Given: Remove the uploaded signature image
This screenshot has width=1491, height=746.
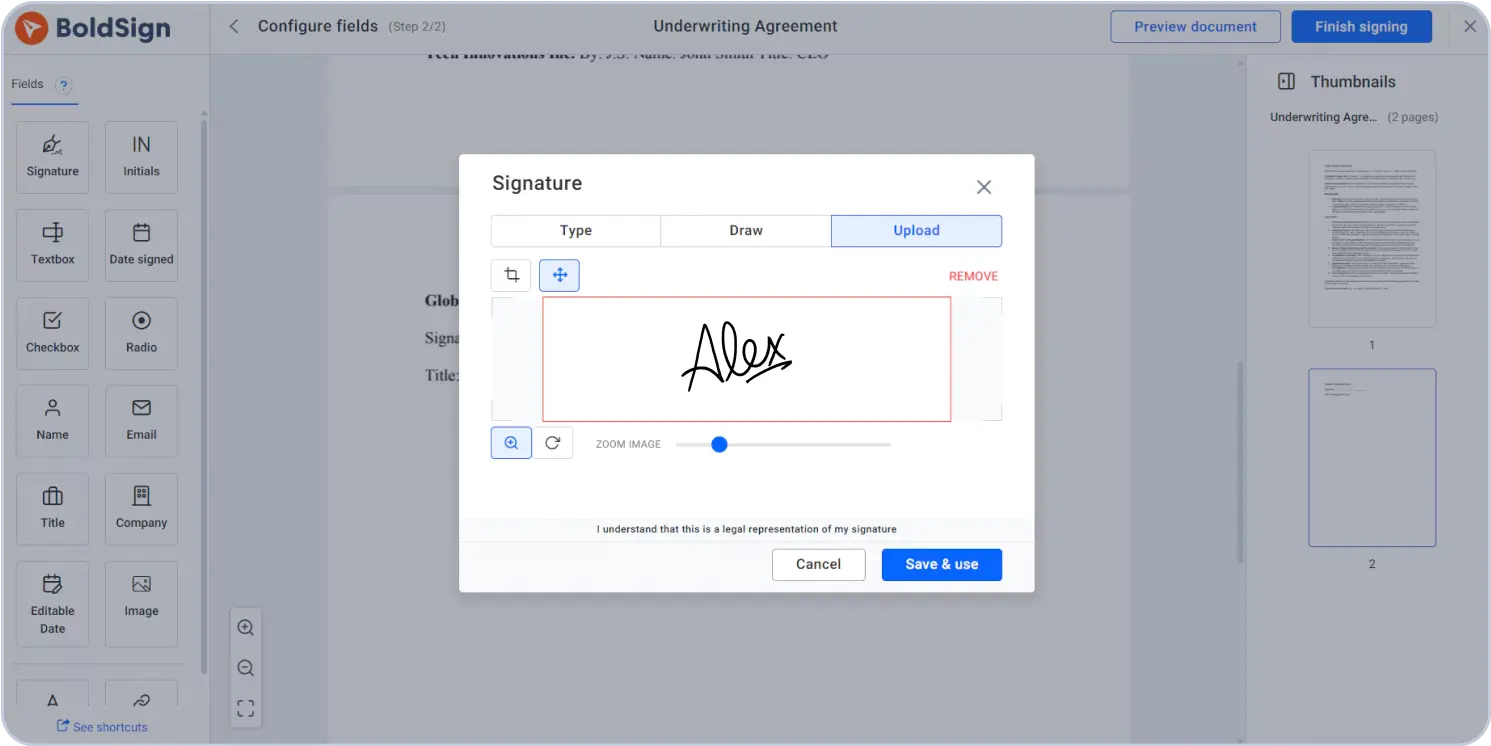Looking at the screenshot, I should point(973,276).
